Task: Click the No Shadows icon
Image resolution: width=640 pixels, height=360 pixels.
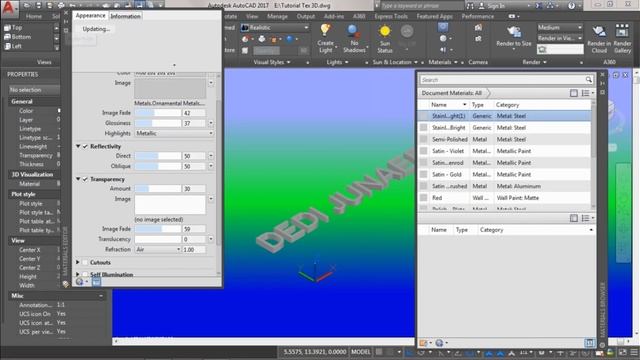Action: pos(353,31)
